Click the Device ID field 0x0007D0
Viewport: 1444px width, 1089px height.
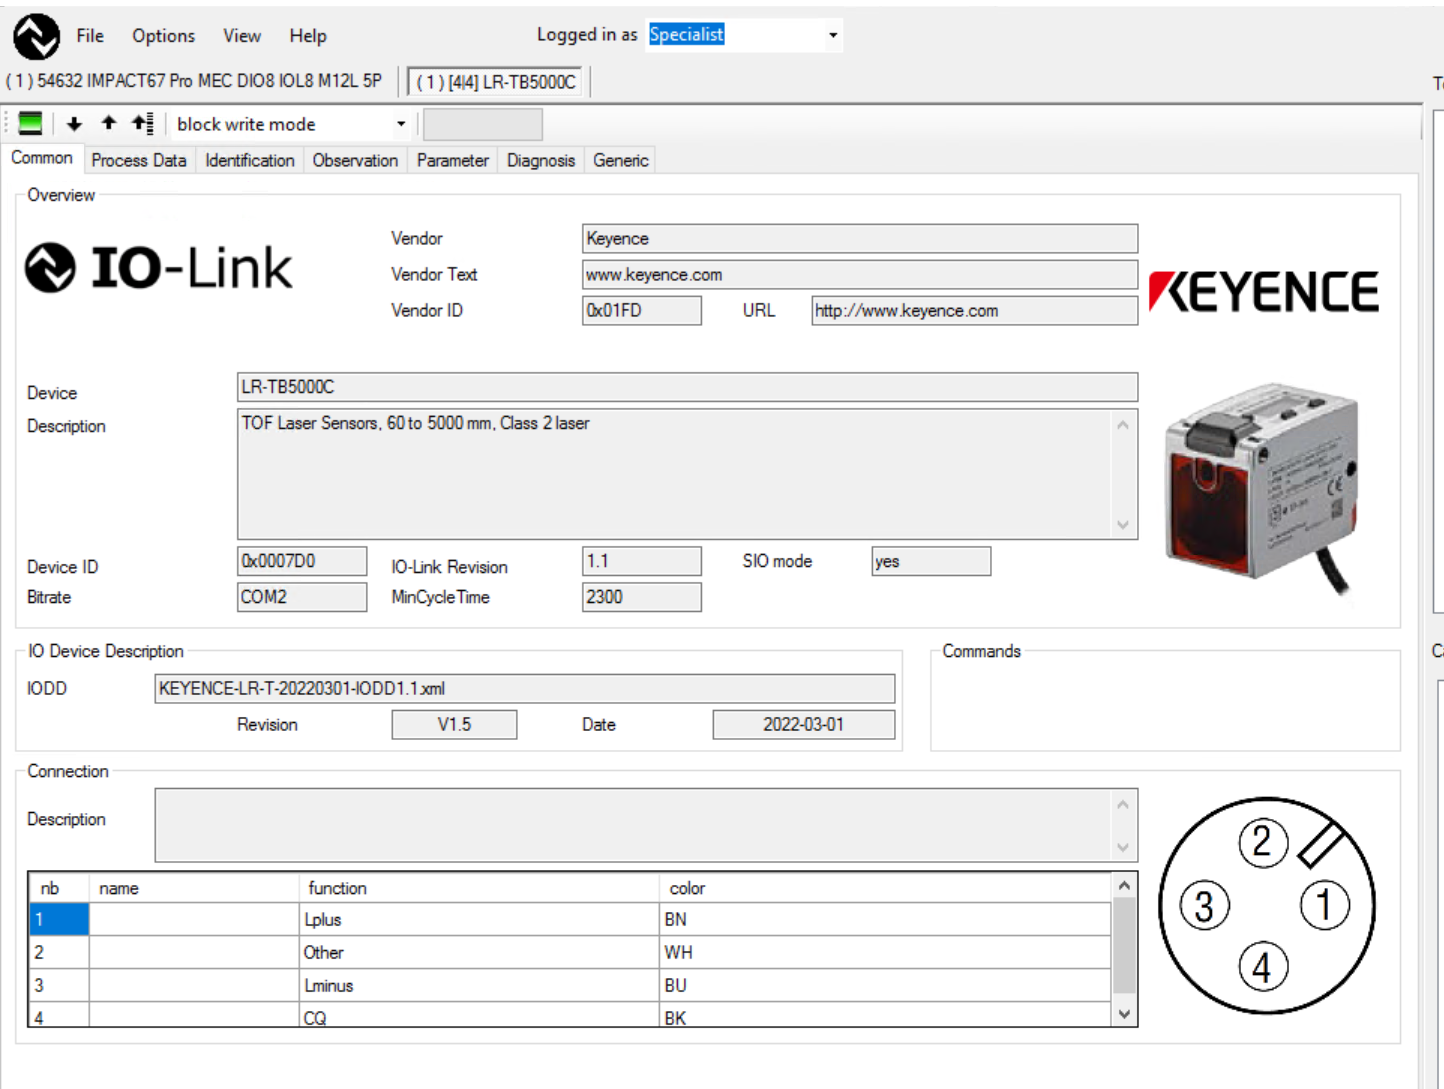coord(302,561)
